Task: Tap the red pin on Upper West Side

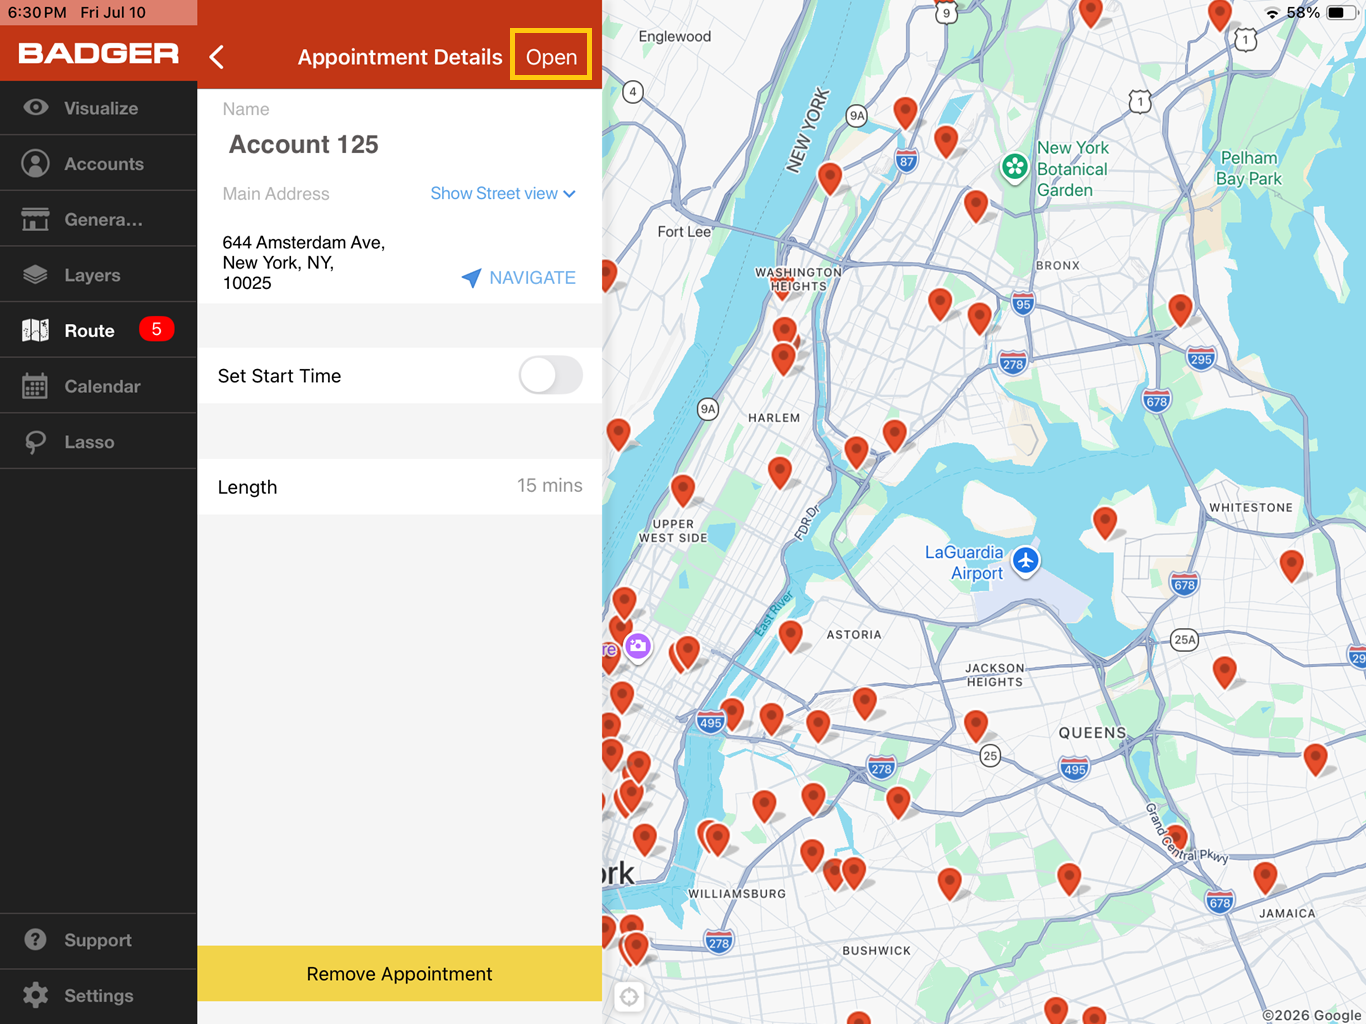Action: pos(683,489)
